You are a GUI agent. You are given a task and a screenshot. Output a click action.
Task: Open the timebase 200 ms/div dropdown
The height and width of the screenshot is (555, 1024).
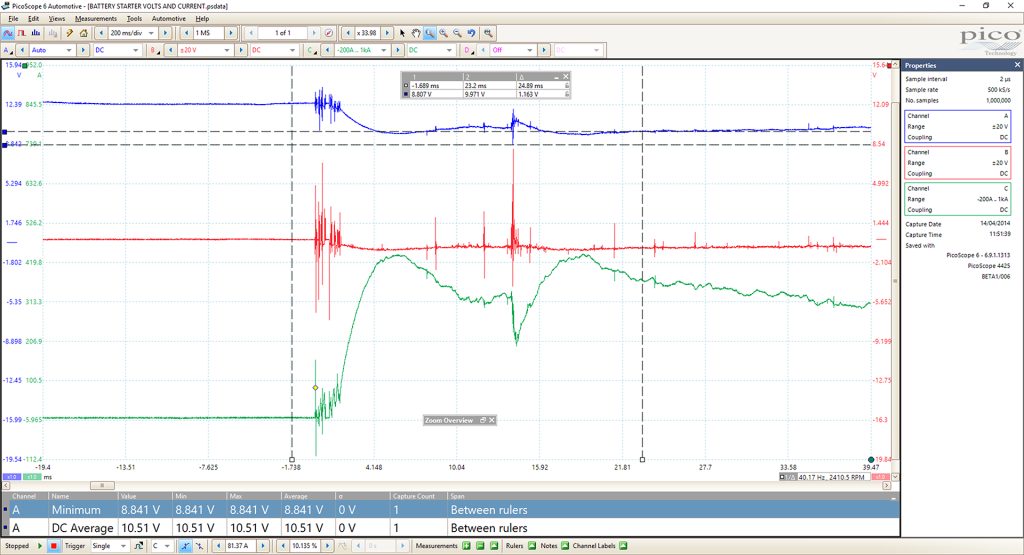(151, 33)
